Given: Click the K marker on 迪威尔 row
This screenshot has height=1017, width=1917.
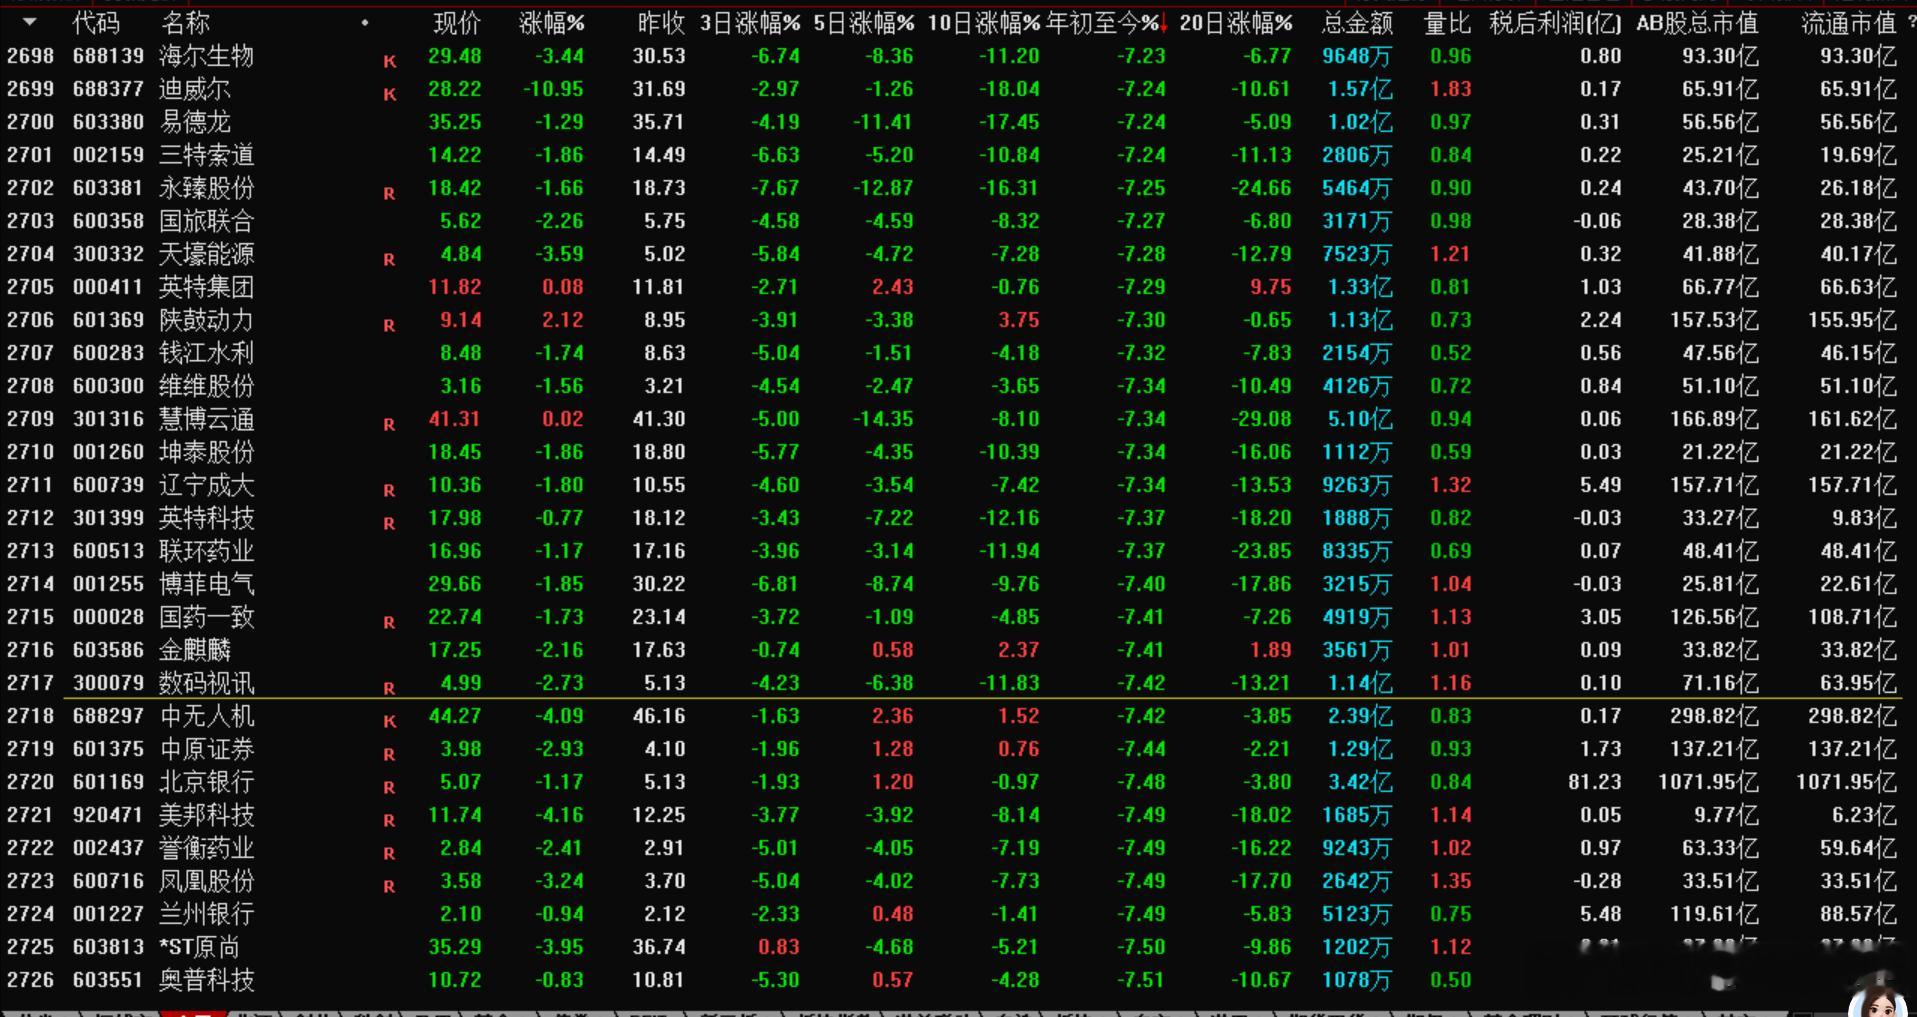Looking at the screenshot, I should tap(390, 95).
